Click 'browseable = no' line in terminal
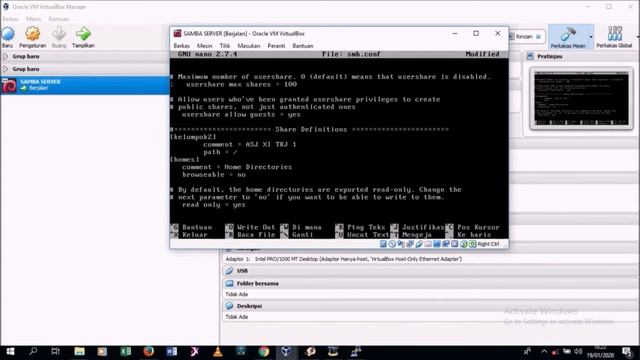 (x=214, y=174)
